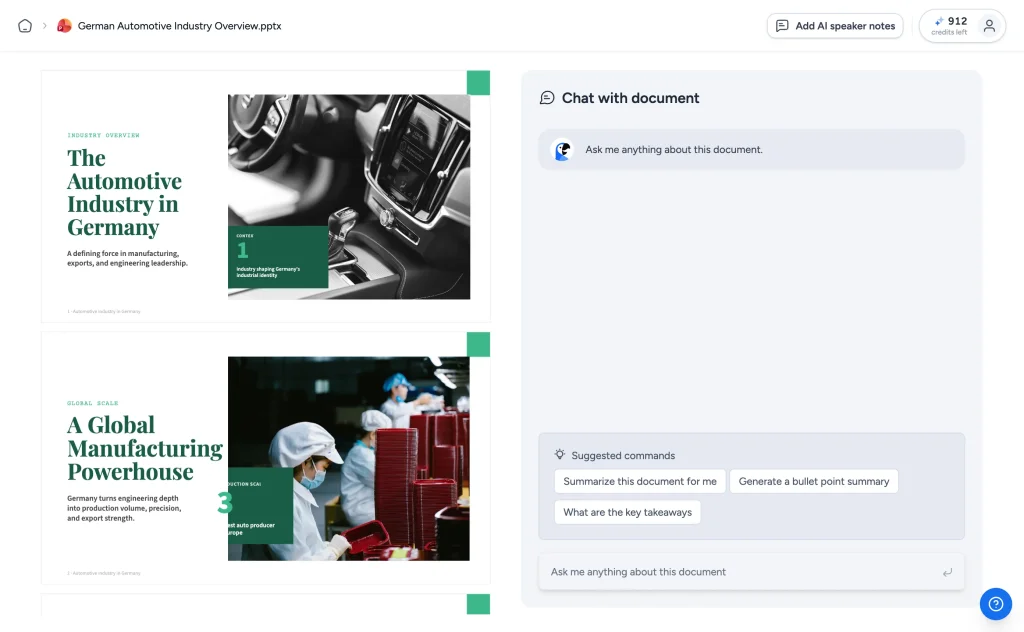Click the Chat with document bubble icon
This screenshot has width=1024, height=632.
coord(547,98)
